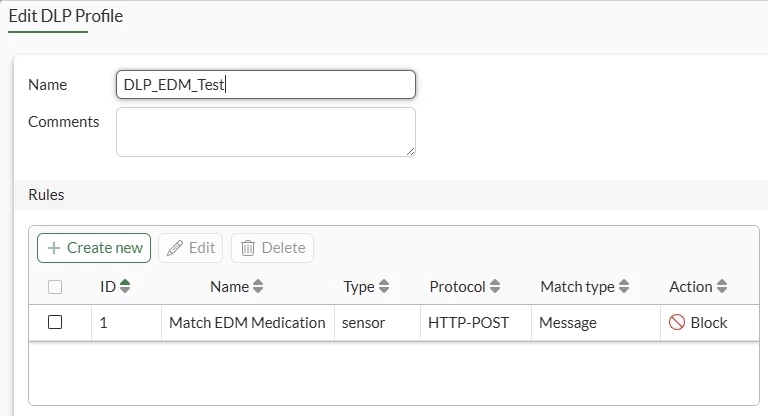Sort rules by Type column arrows

[384, 286]
